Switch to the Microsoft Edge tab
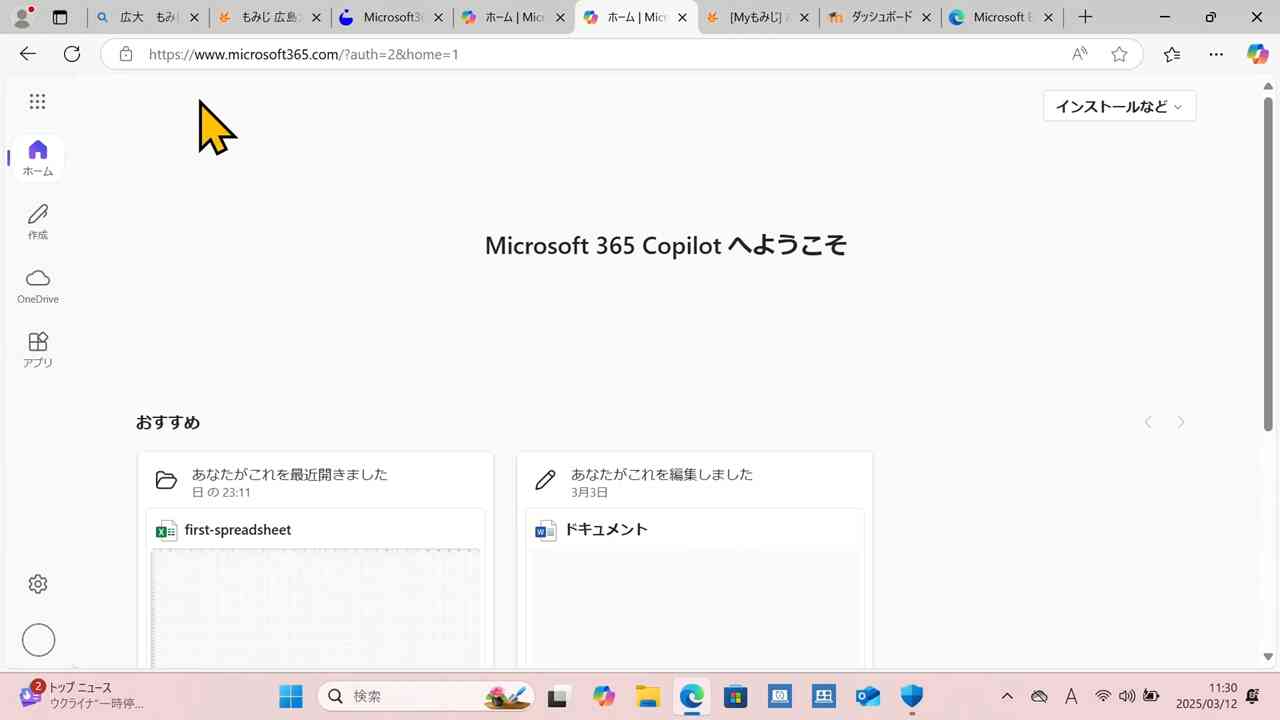 click(x=1002, y=17)
